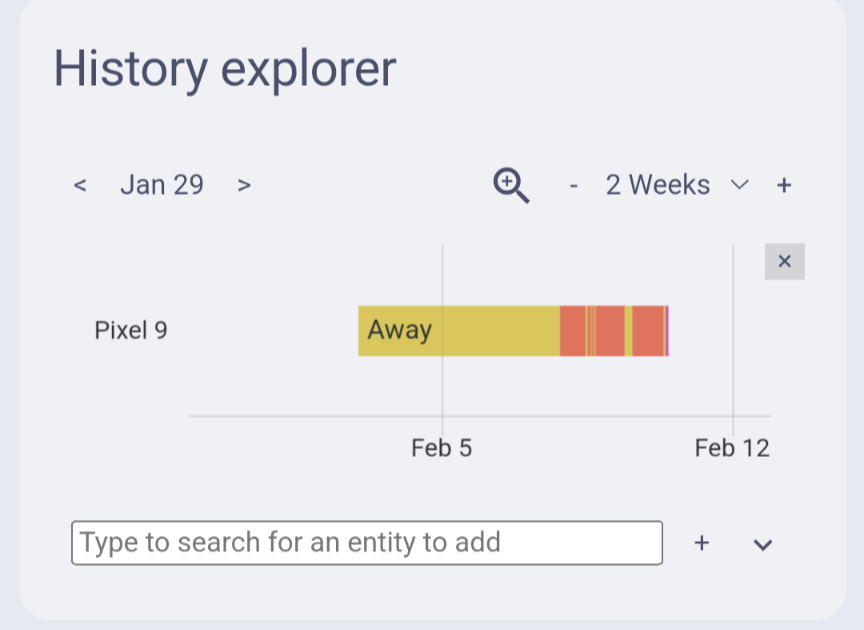Advance to the next time period arrow

coord(244,185)
